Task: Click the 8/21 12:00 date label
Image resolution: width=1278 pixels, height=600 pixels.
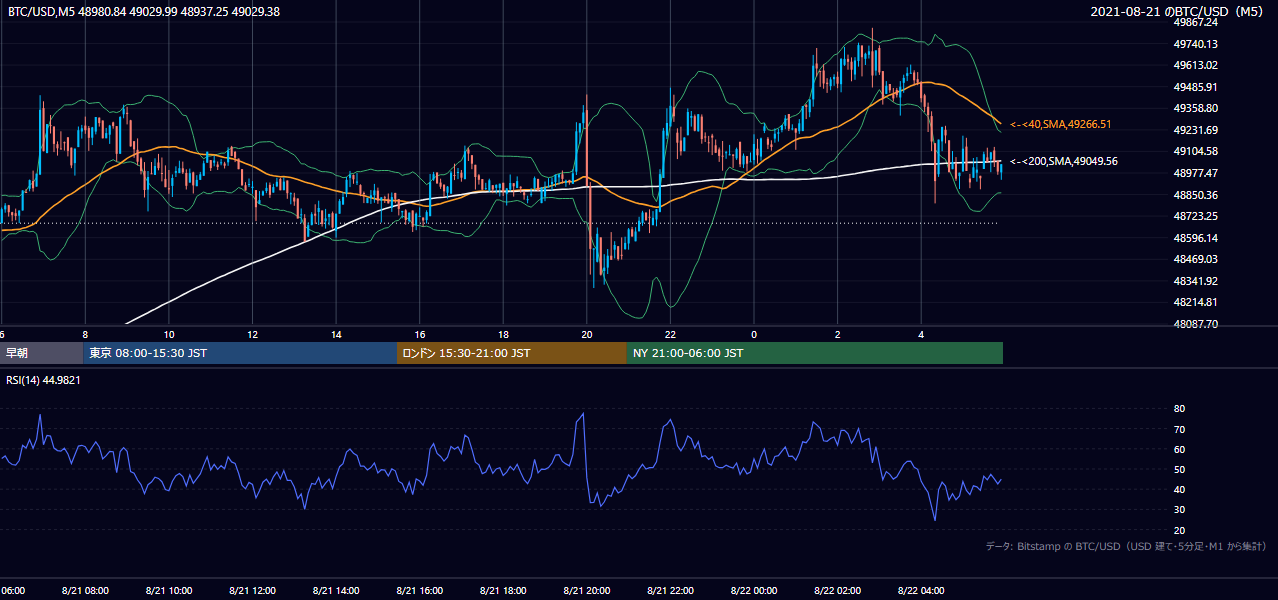Action: tap(253, 591)
